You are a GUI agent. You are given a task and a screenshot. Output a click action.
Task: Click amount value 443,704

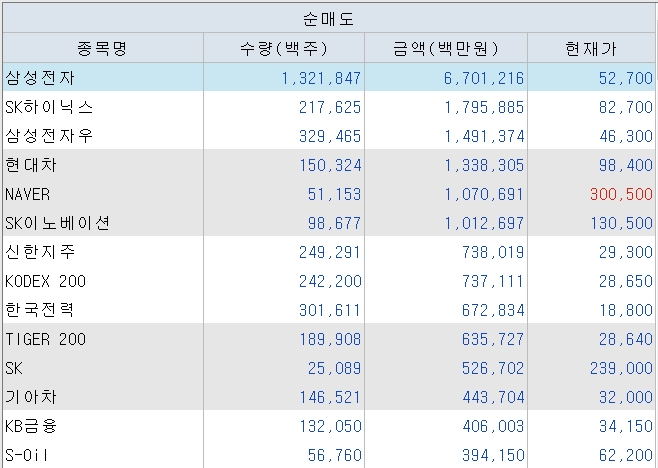(x=493, y=397)
